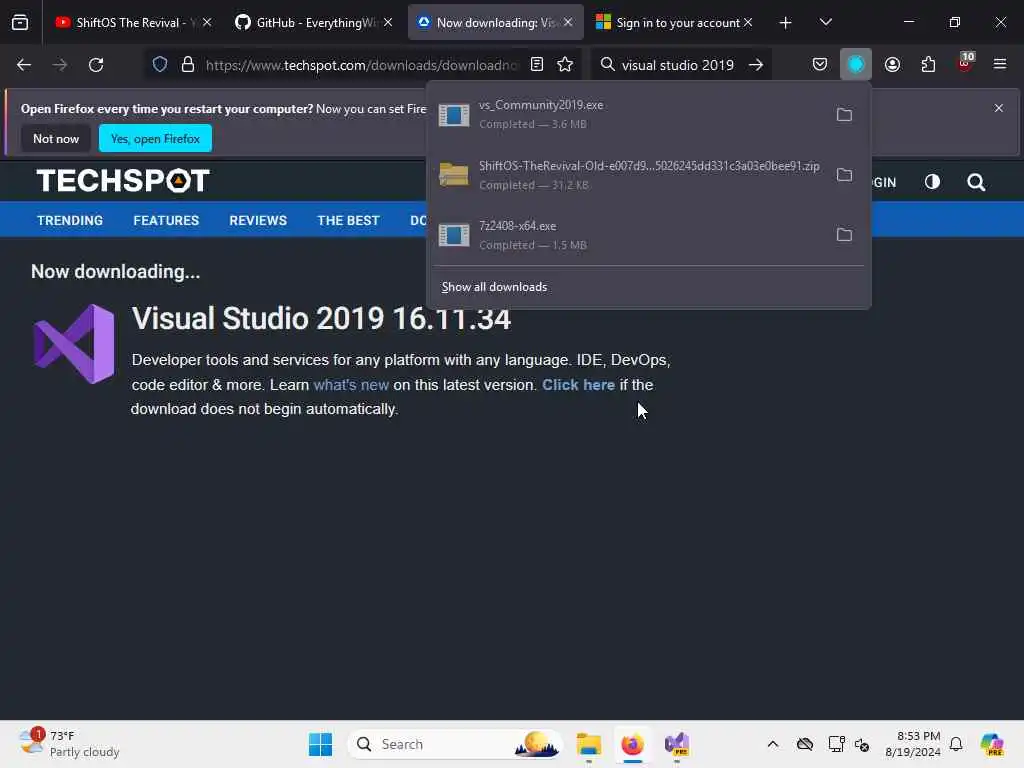Open the FEATURES navigation section

tap(166, 221)
